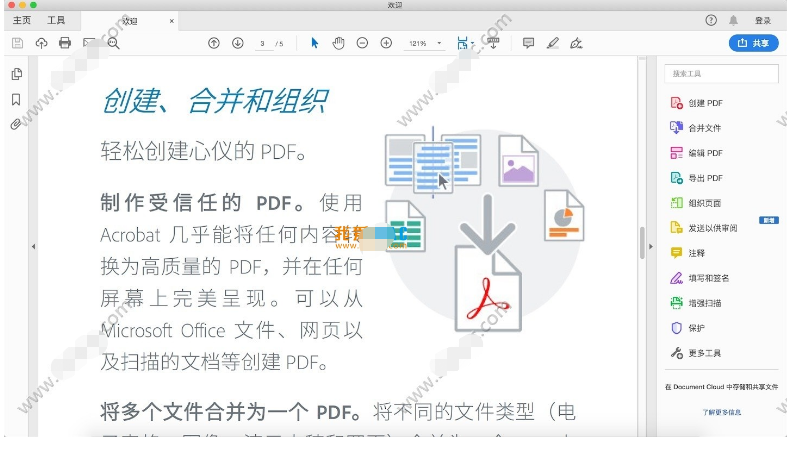Click the 搜索工具 search field
The image size is (789, 452).
coord(721,73)
